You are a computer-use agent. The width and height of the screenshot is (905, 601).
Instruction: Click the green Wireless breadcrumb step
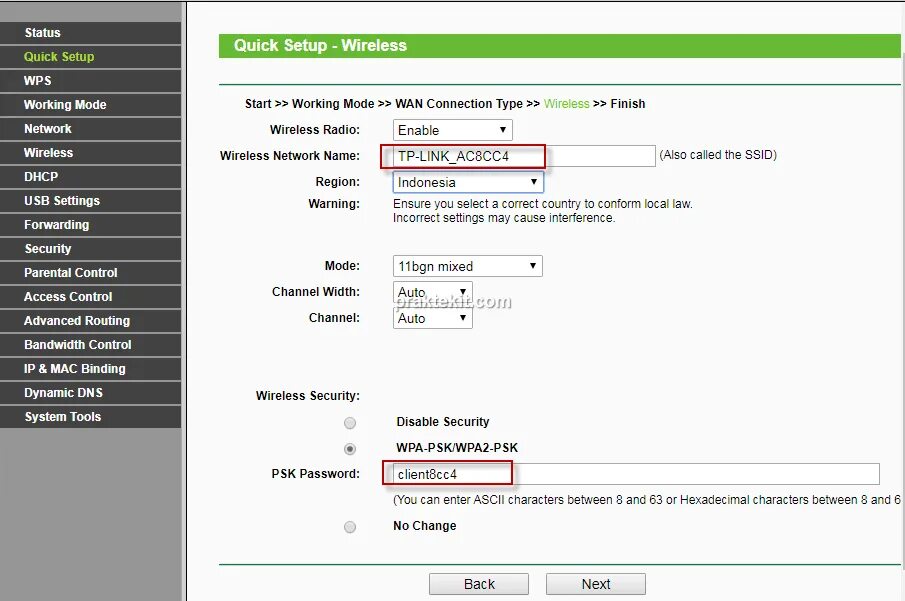pos(566,104)
